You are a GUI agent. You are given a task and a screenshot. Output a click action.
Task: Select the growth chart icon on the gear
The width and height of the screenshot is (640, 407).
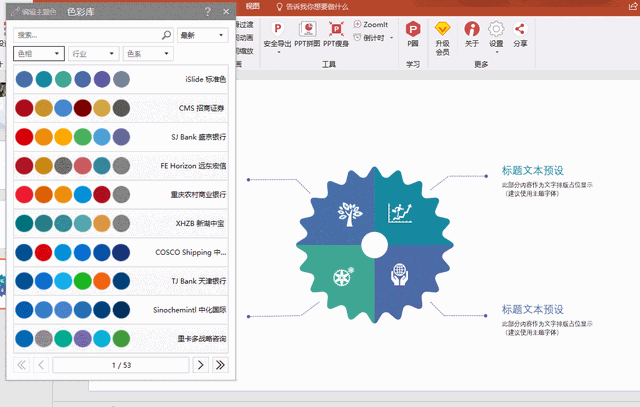coord(400,213)
